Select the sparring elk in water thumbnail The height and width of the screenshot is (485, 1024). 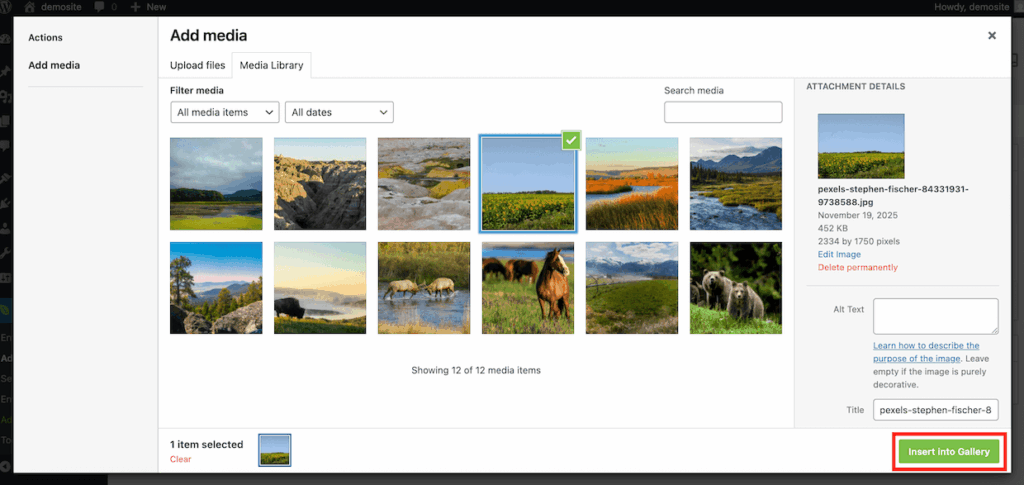pos(424,288)
